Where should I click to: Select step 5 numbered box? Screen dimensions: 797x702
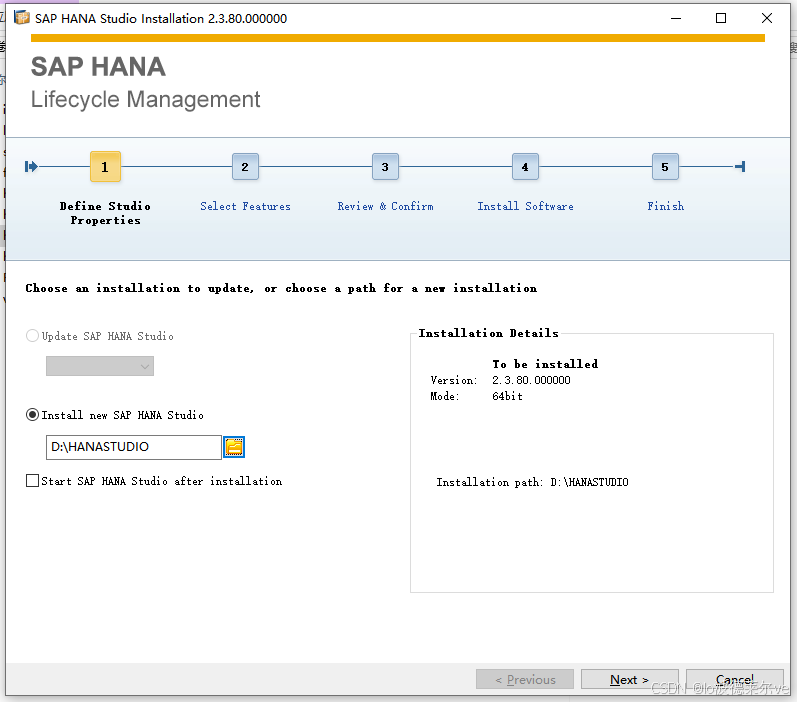(665, 167)
